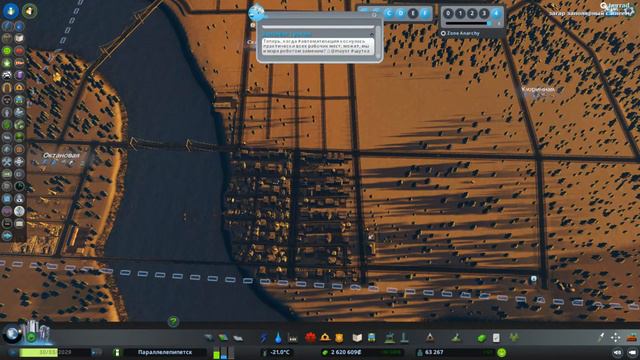Click the purple cylinder sidebar icon
Viewport: 640px width, 360px height.
click(19, 75)
